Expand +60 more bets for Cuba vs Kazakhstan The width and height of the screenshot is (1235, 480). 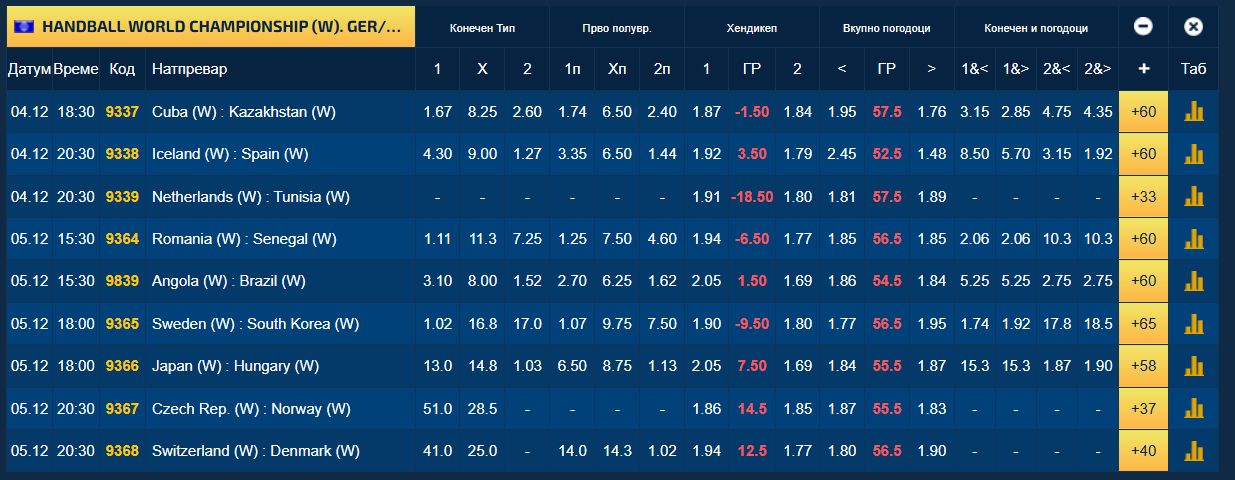pos(1143,112)
